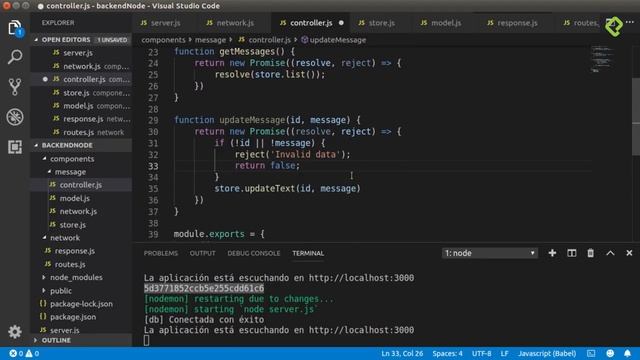Open routes.js in the network folder
Screen dimensions: 640x360
[70, 264]
